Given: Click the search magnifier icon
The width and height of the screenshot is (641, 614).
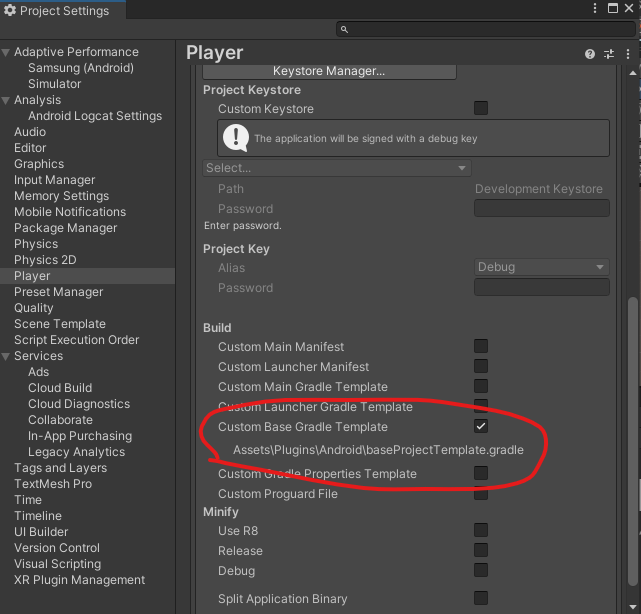Looking at the screenshot, I should (344, 29).
